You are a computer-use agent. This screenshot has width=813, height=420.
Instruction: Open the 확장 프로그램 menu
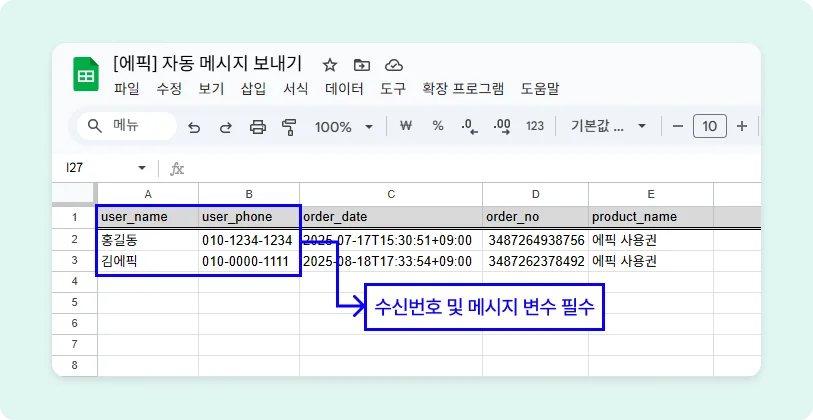463,89
